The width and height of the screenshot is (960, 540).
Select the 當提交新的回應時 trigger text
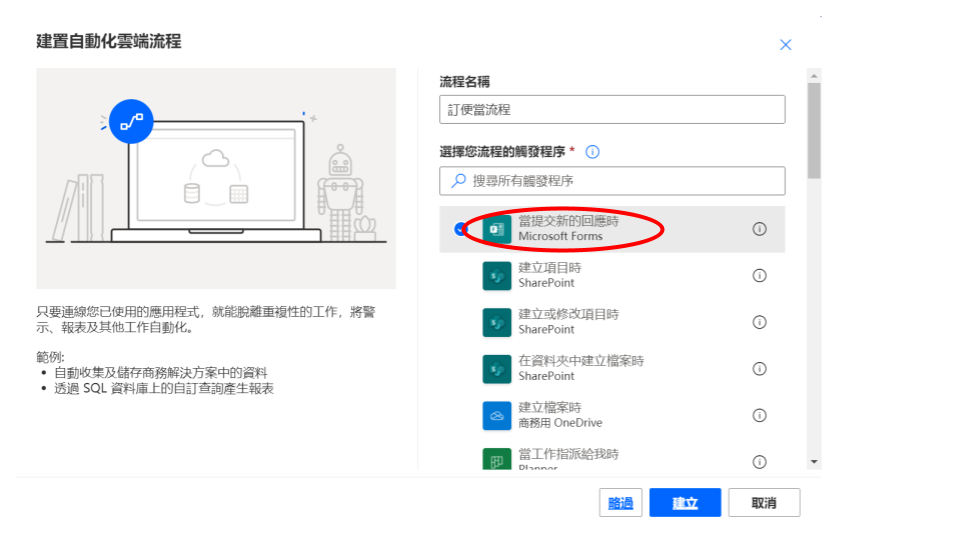coord(569,221)
